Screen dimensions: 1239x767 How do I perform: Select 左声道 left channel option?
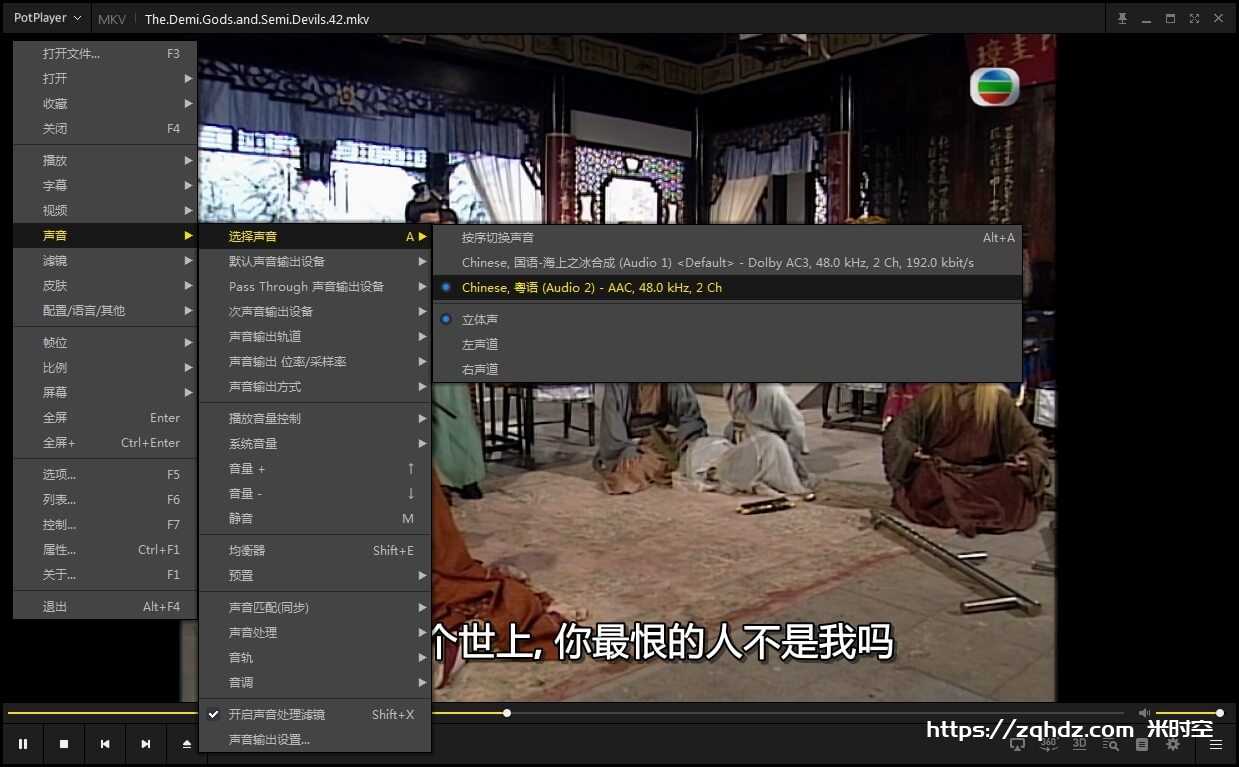click(727, 344)
